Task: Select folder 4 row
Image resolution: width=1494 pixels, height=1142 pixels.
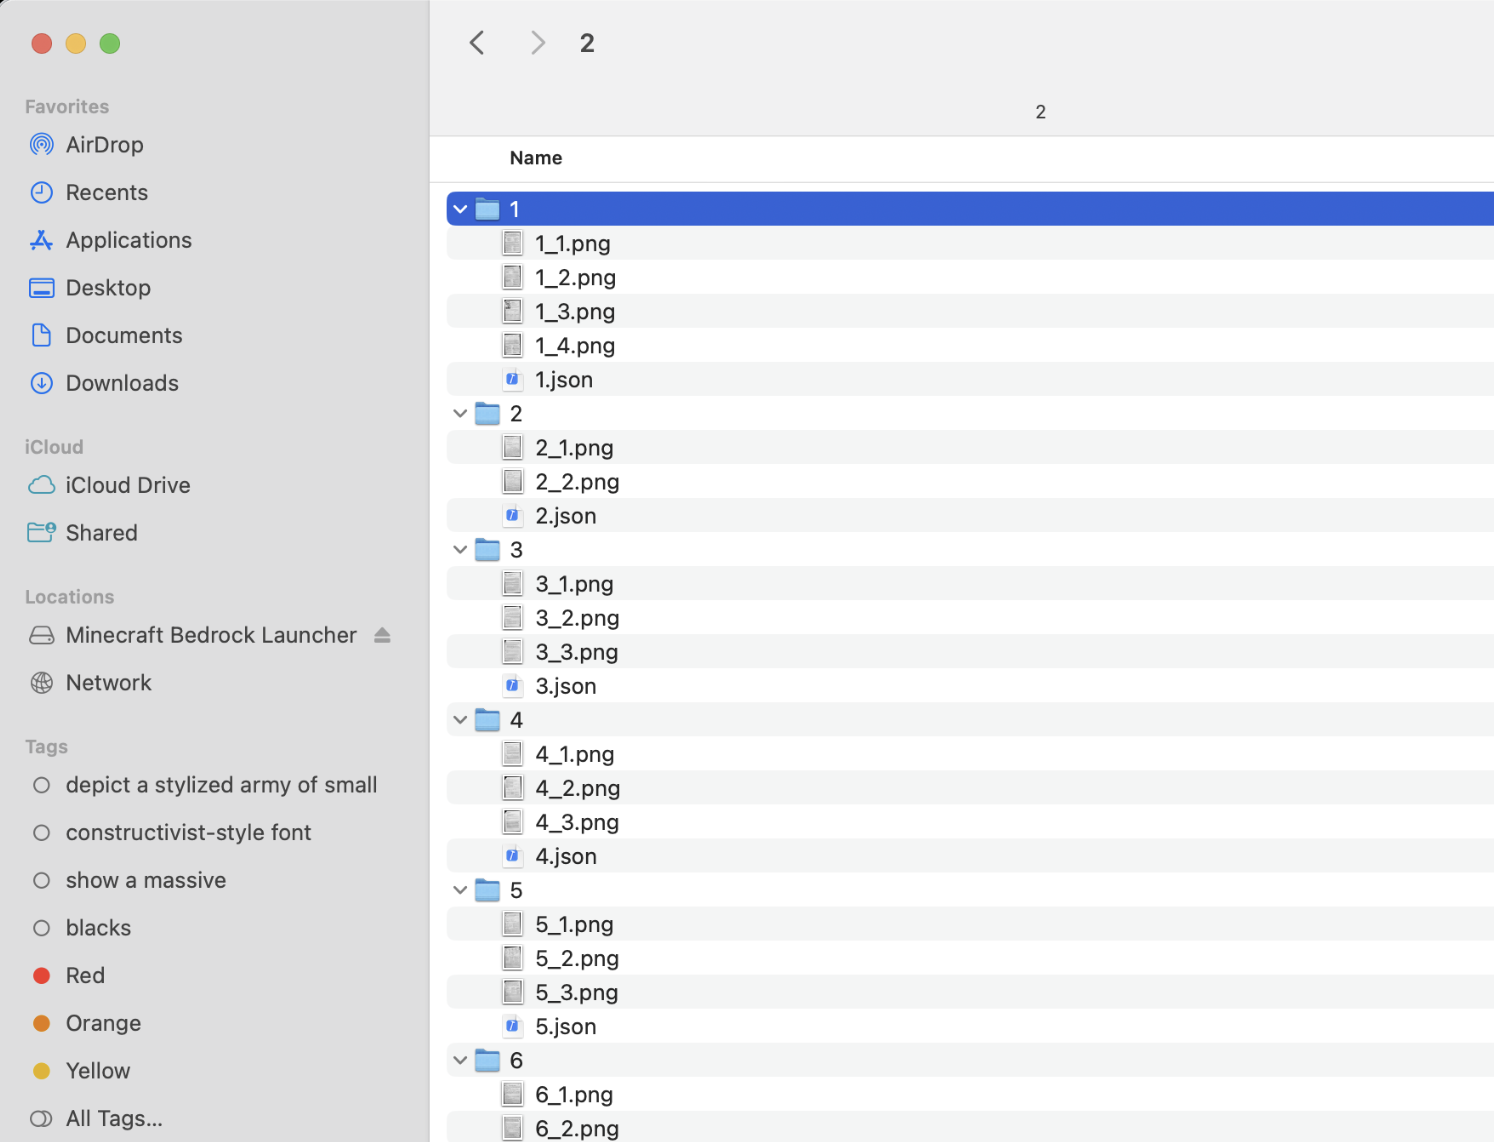Action: [x=970, y=720]
